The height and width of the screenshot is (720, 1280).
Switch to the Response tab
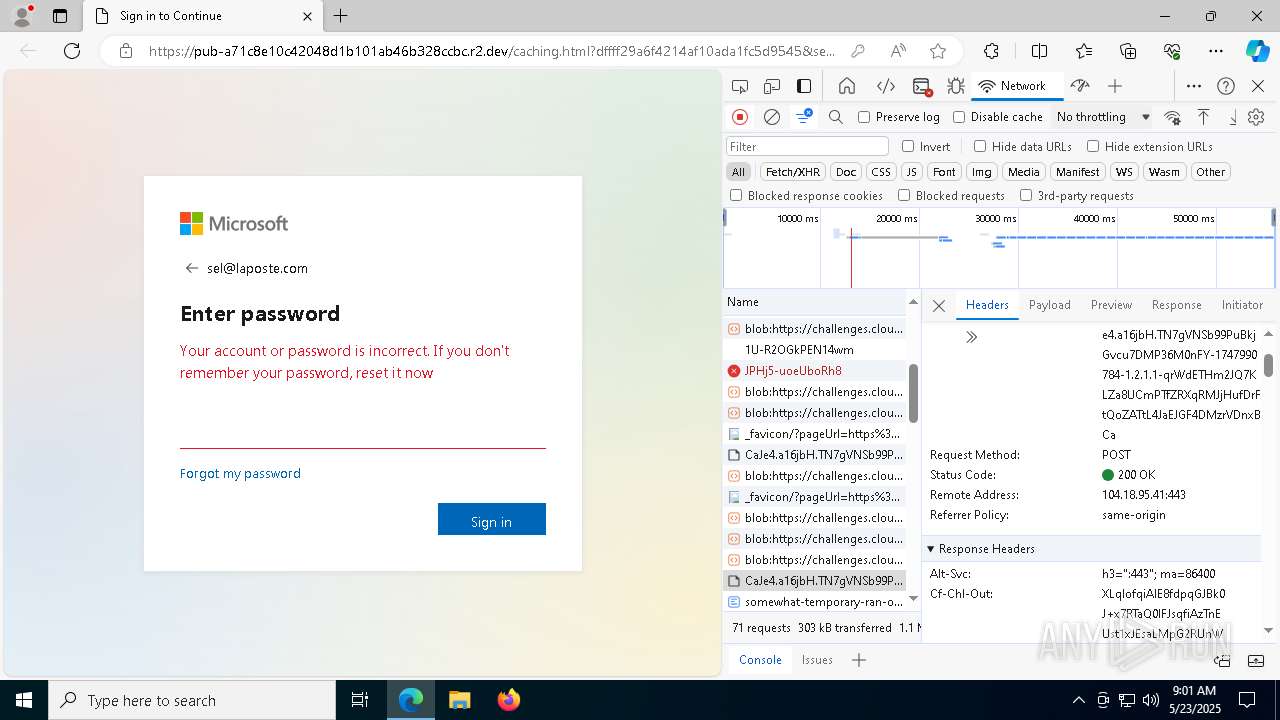pos(1176,305)
